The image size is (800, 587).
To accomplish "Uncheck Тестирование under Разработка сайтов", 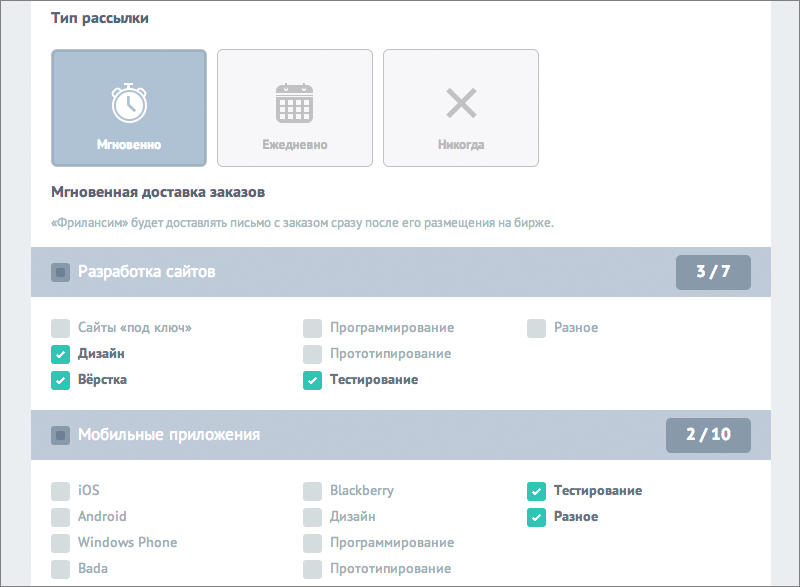I will pyautogui.click(x=312, y=380).
